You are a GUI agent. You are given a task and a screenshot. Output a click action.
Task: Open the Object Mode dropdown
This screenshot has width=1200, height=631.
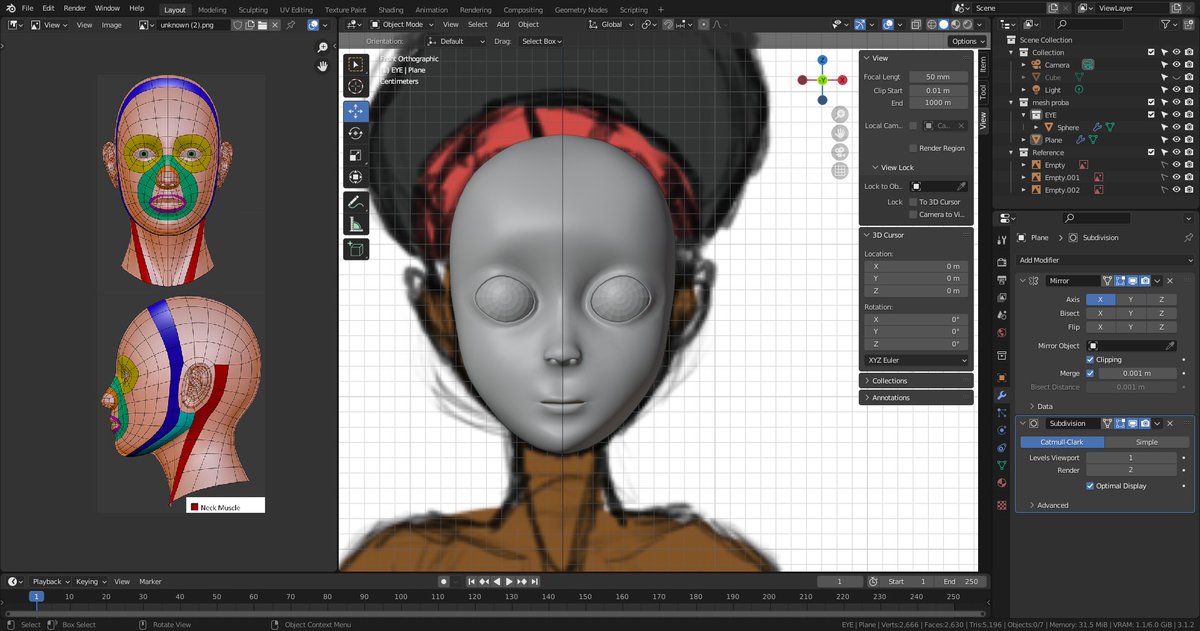(402, 24)
